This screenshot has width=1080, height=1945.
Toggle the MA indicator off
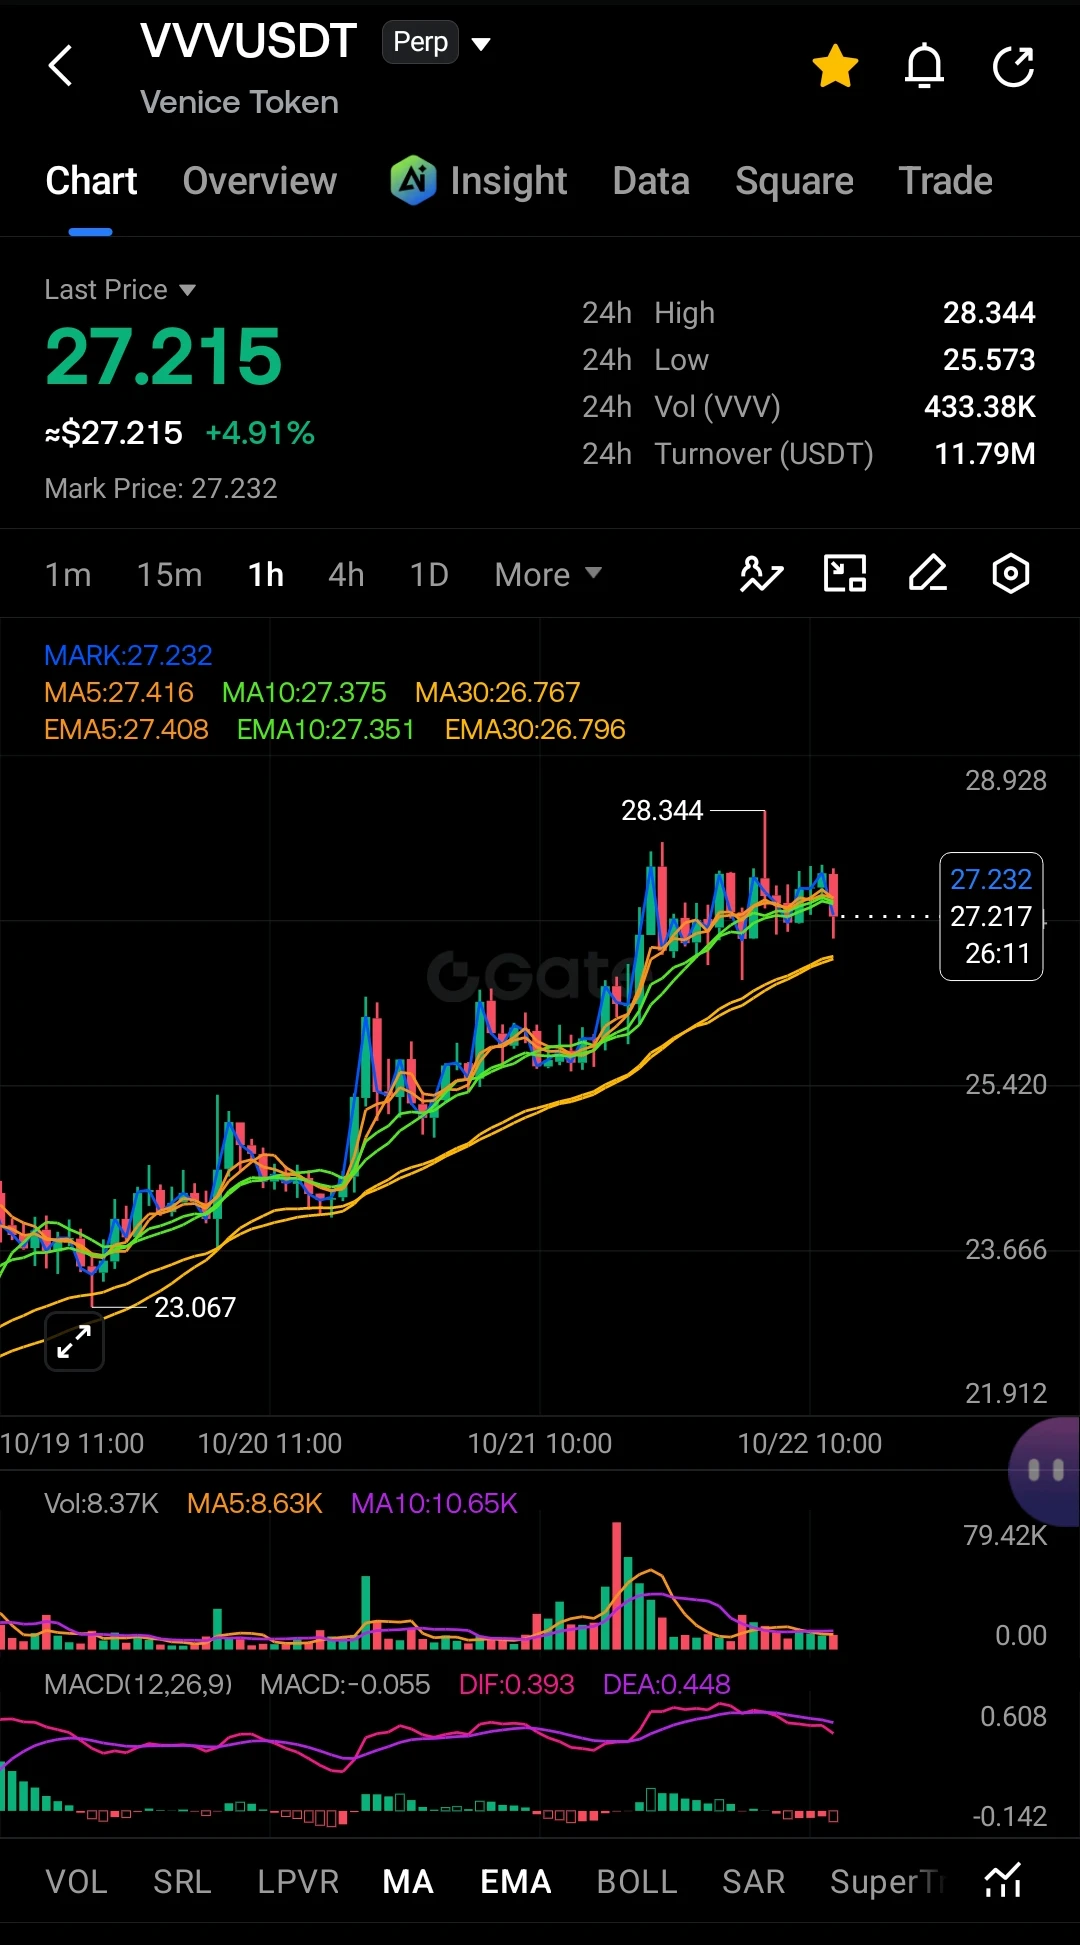(408, 1882)
